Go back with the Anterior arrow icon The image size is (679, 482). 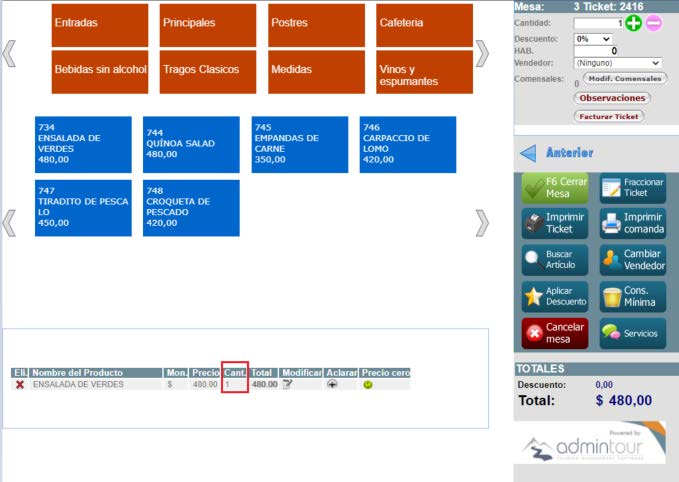pyautogui.click(x=528, y=153)
